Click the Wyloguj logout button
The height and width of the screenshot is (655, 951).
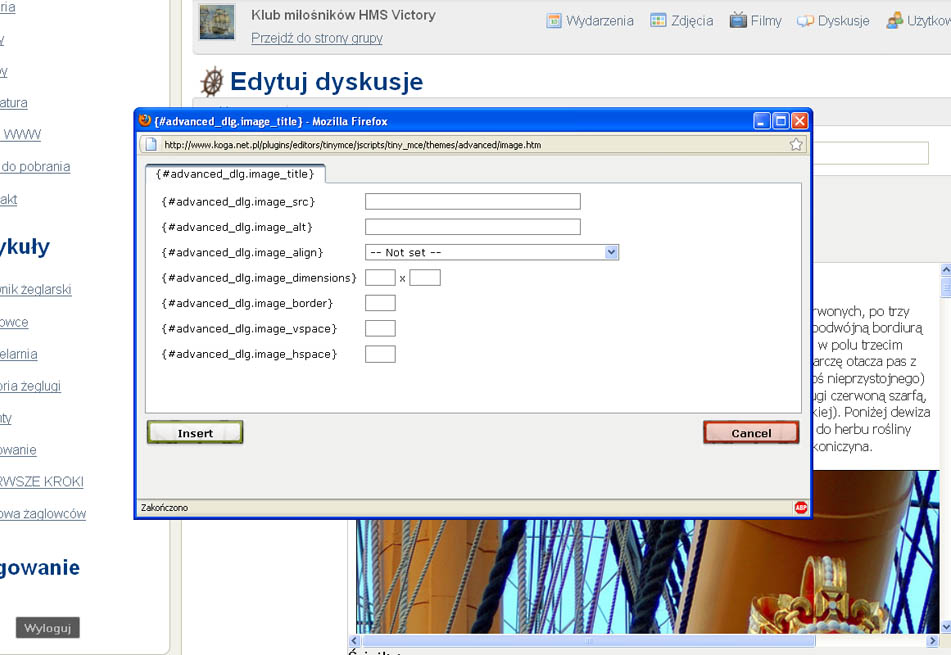pyautogui.click(x=47, y=628)
